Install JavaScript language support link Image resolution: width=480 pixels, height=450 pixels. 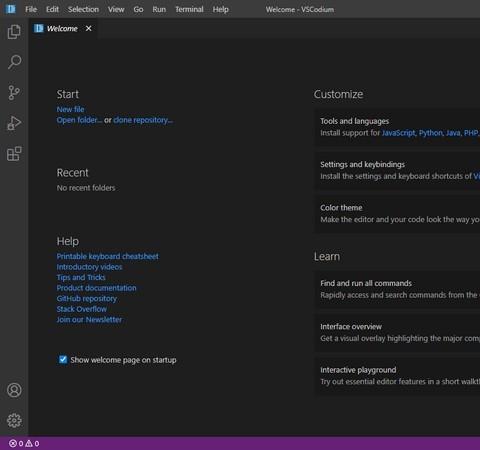pos(399,133)
